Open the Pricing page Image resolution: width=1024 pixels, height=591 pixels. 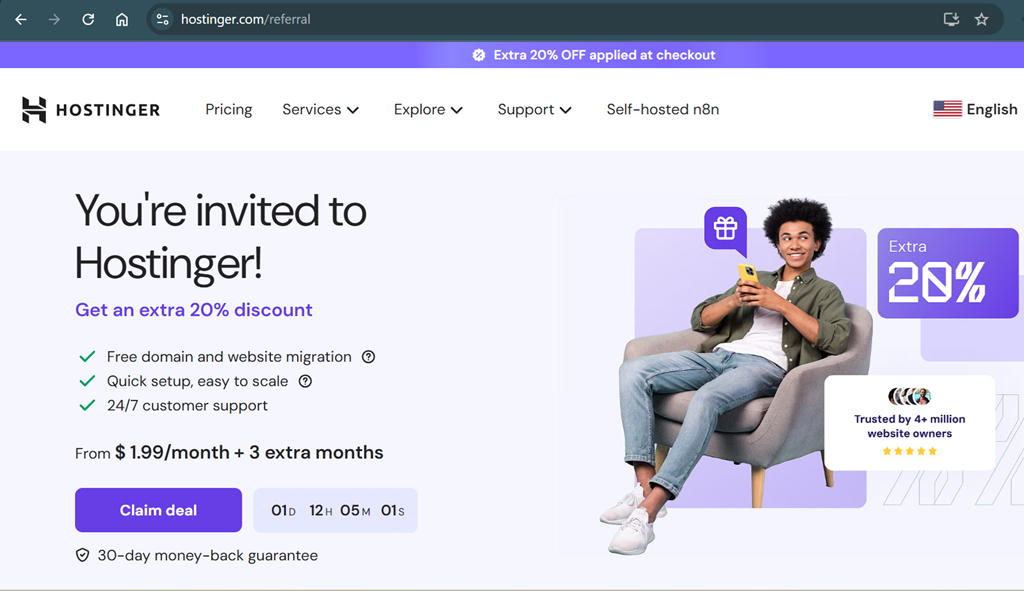click(229, 110)
